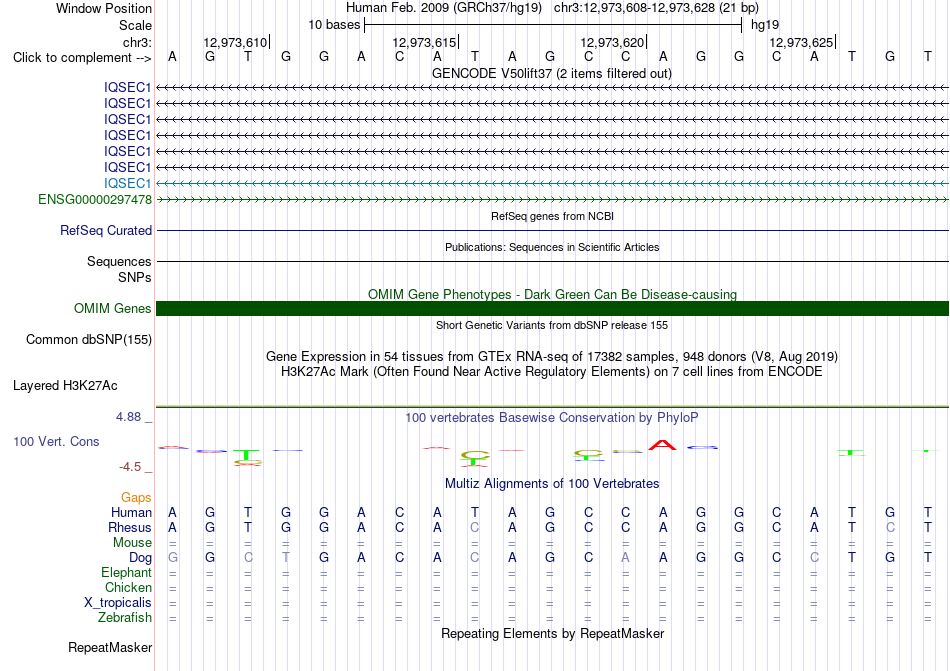Click the 12,973,620 position marker
Image resolution: width=950 pixels, height=671 pixels.
[x=613, y=42]
